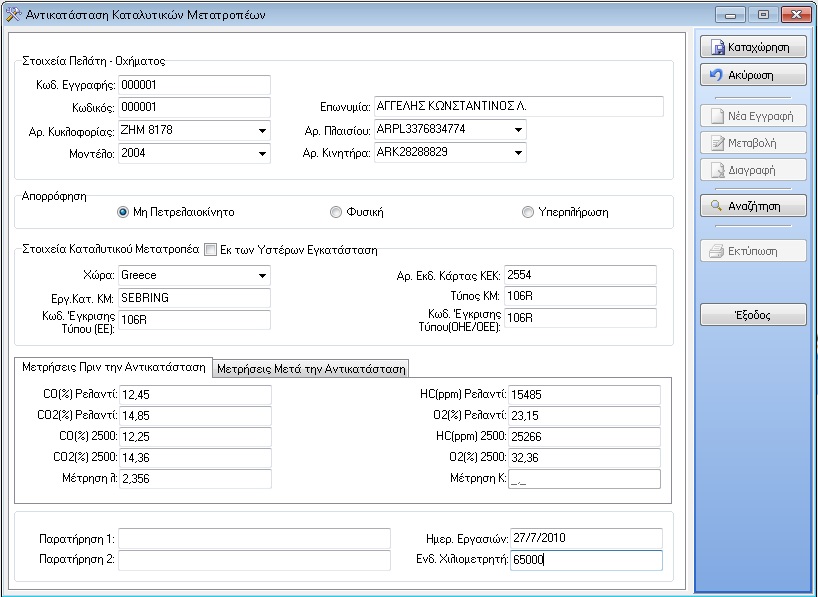Click the Παρατήρηση 1 field
This screenshot has height=597, width=818.
(x=254, y=538)
